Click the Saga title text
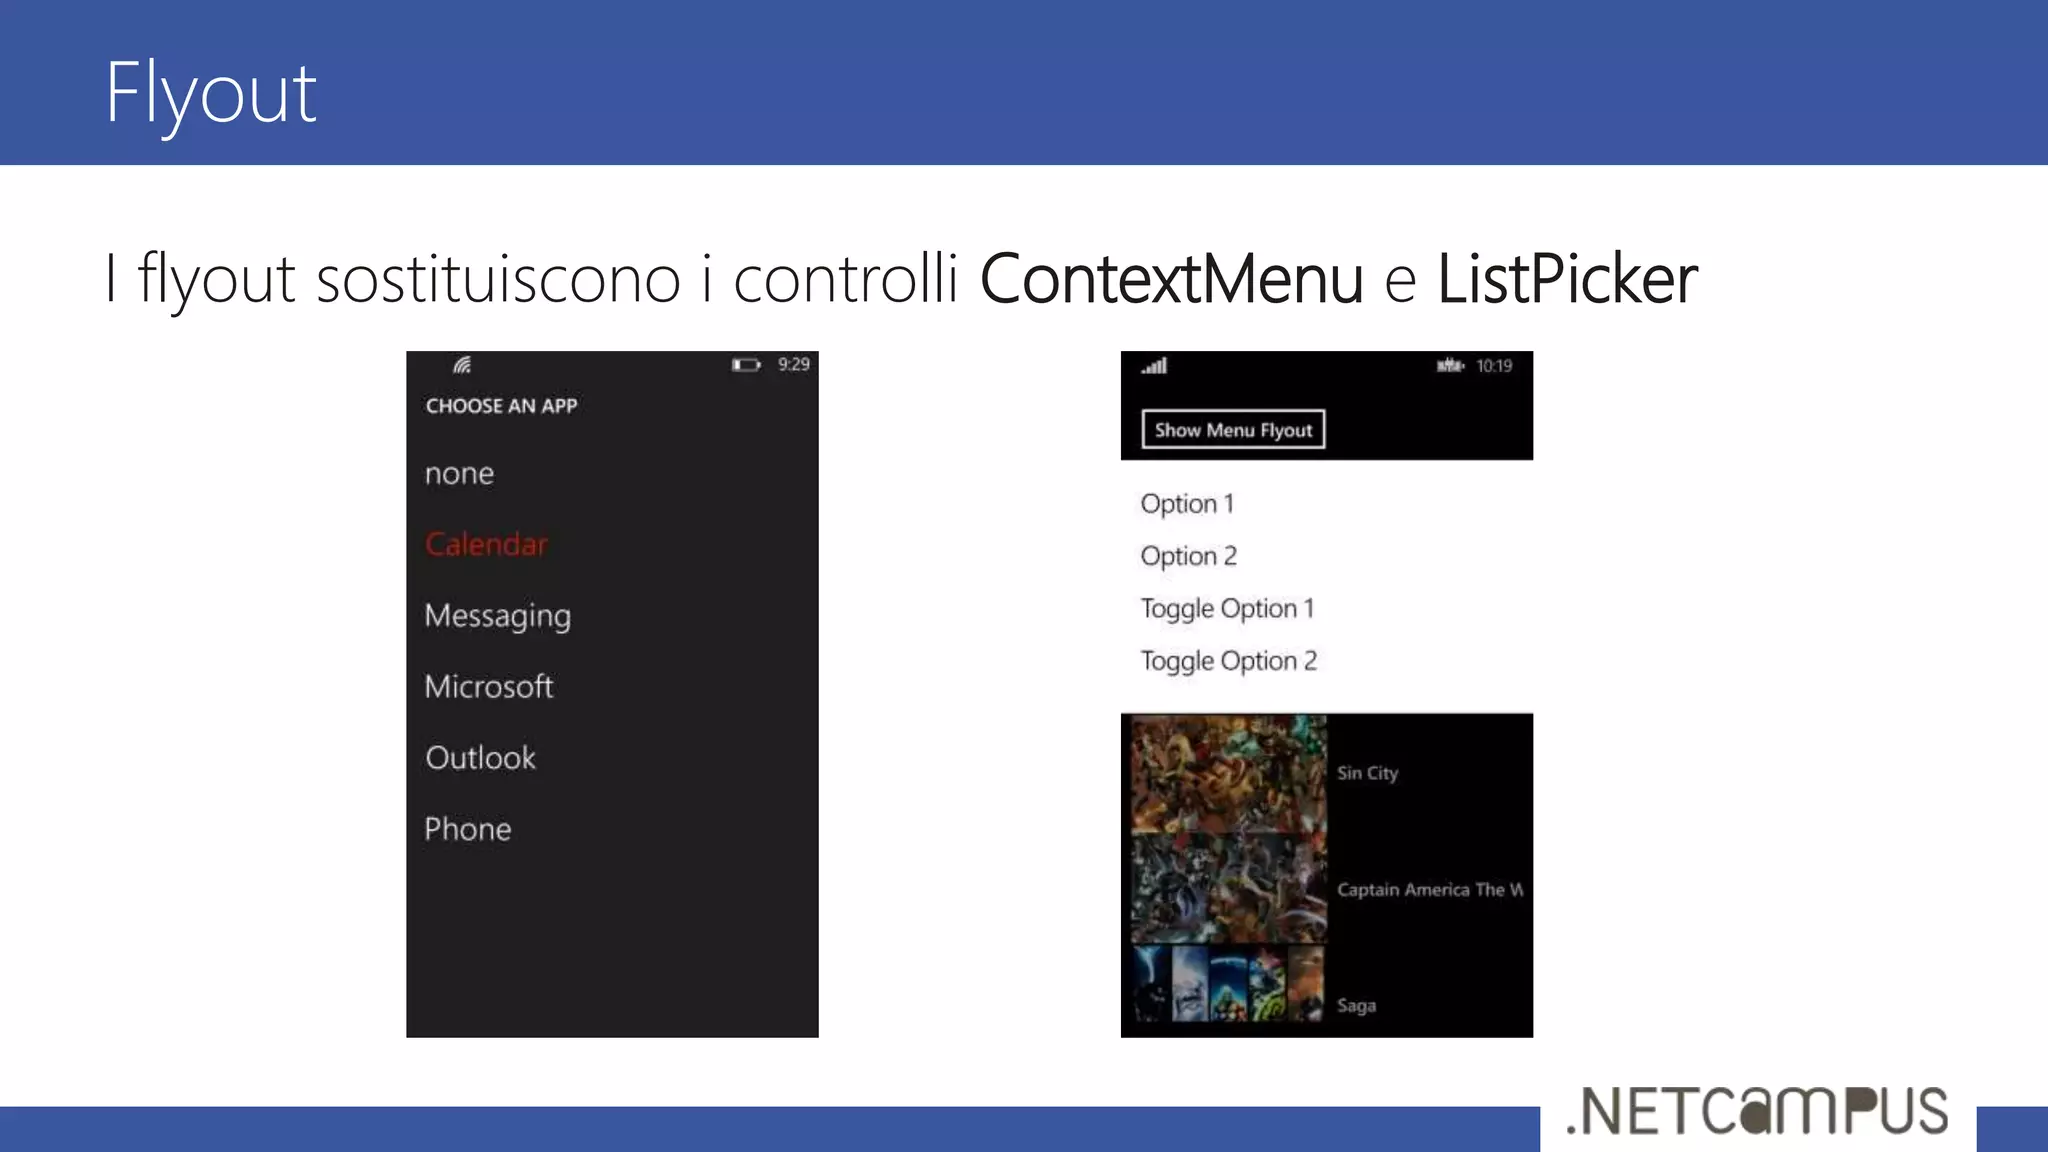Image resolution: width=2048 pixels, height=1152 pixels. point(1356,1005)
